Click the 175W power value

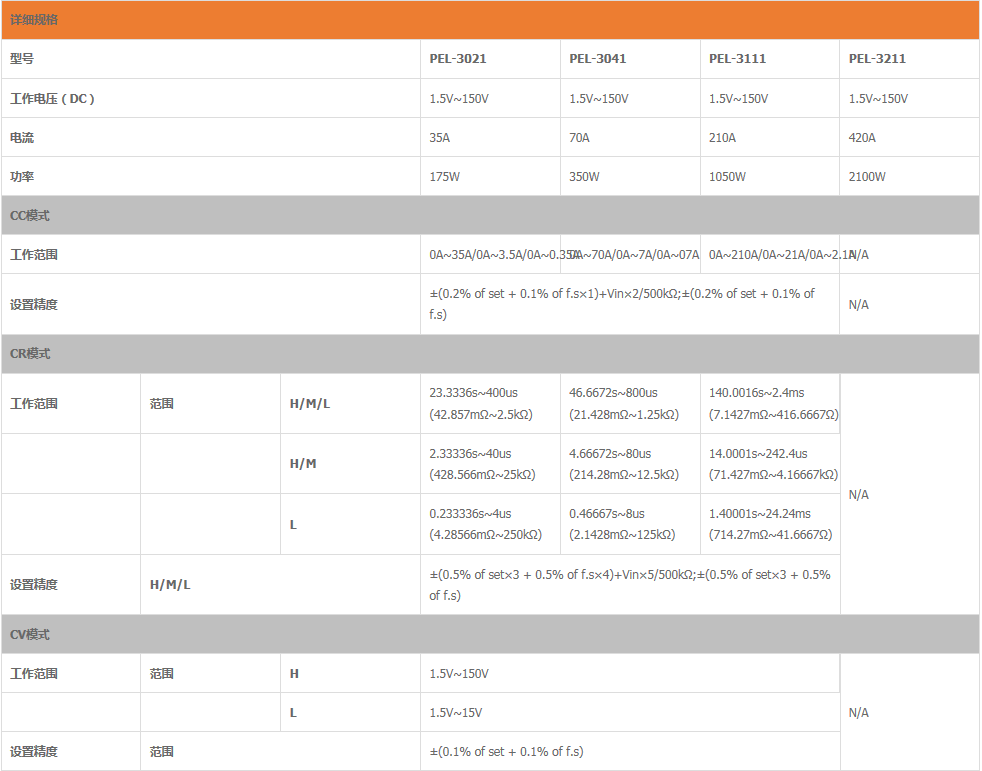444,177
